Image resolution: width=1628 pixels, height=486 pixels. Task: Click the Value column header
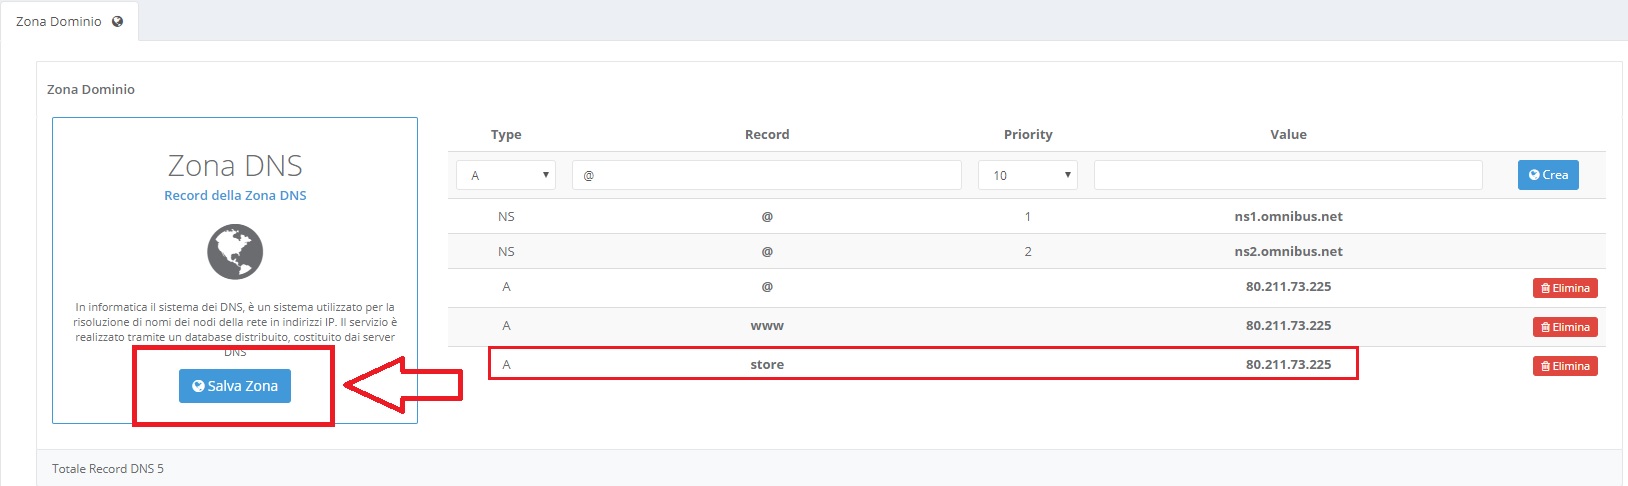[x=1288, y=134]
